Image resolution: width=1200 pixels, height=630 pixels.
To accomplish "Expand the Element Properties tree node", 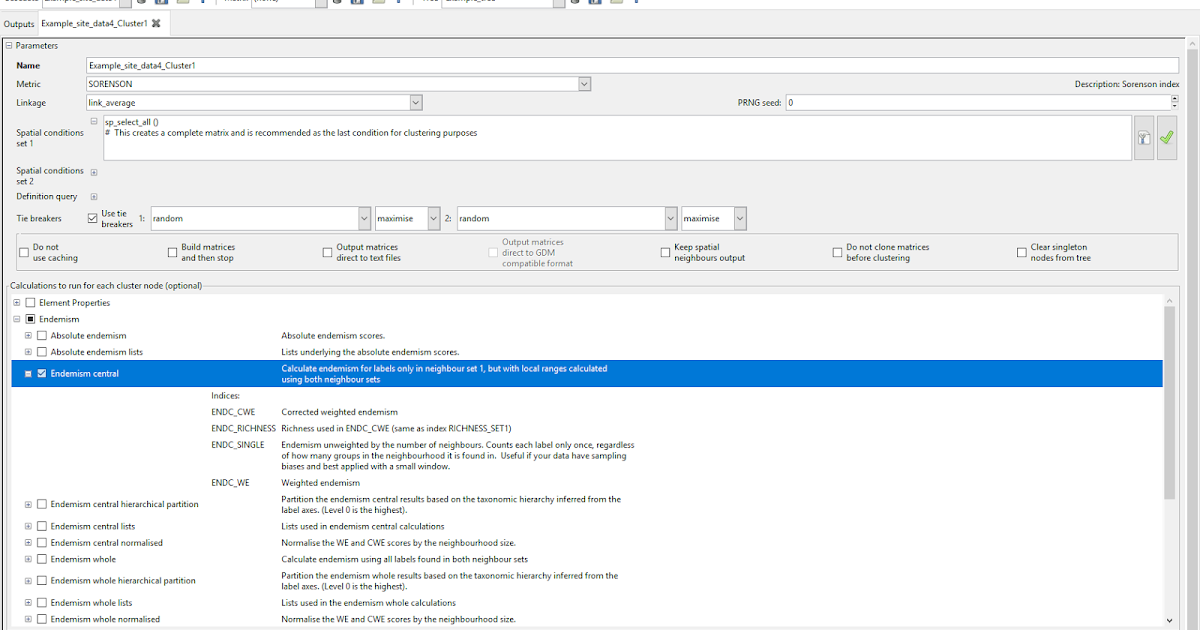I will (16, 302).
